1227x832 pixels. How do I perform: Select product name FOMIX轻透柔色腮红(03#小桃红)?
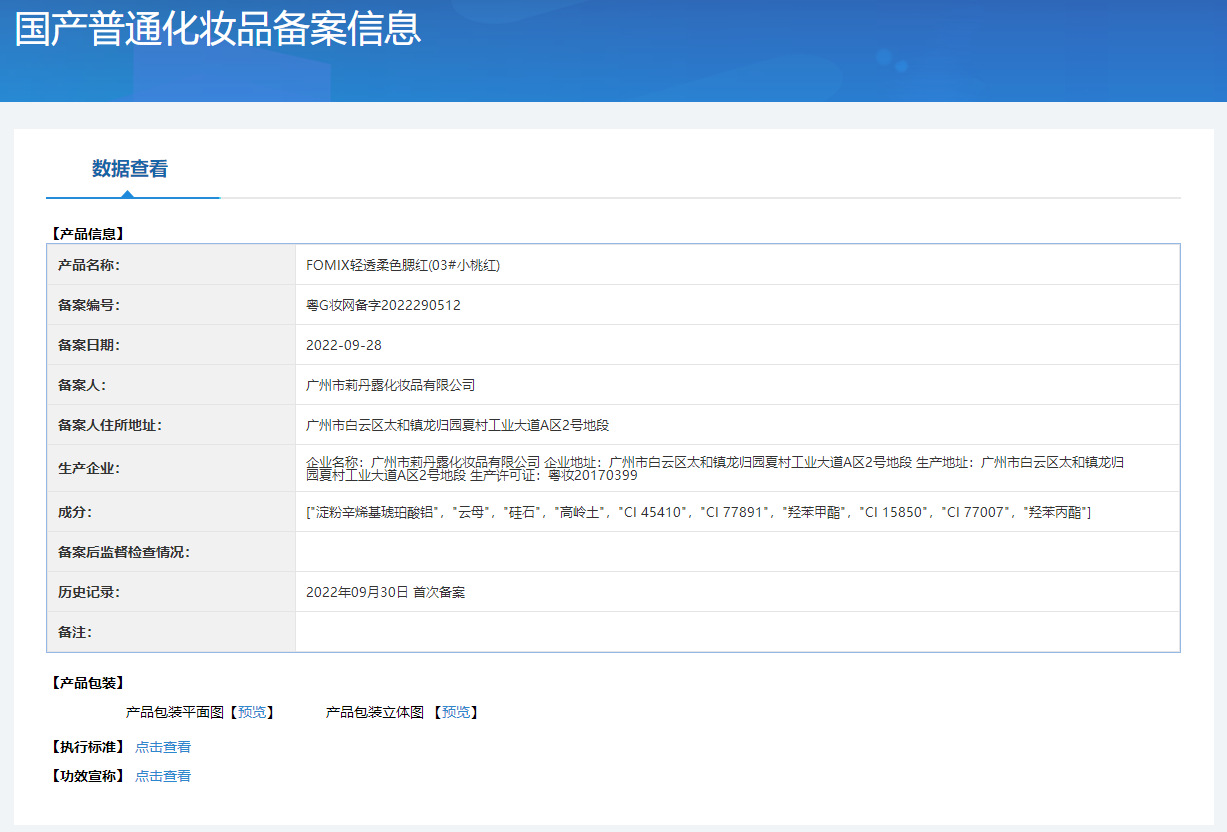(403, 265)
